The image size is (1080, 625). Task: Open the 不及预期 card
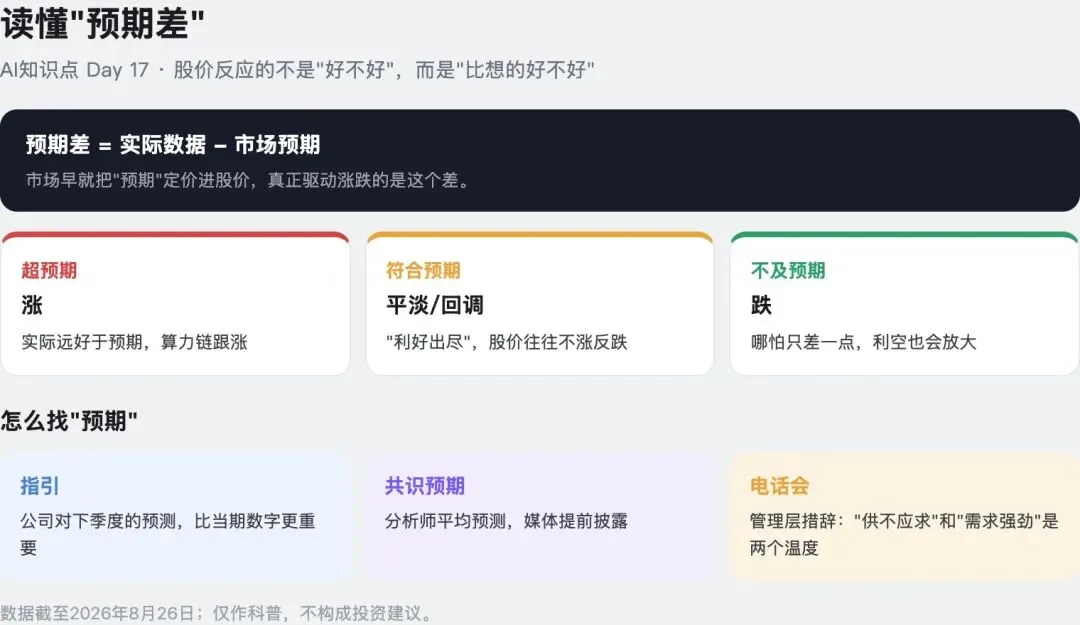coord(904,304)
